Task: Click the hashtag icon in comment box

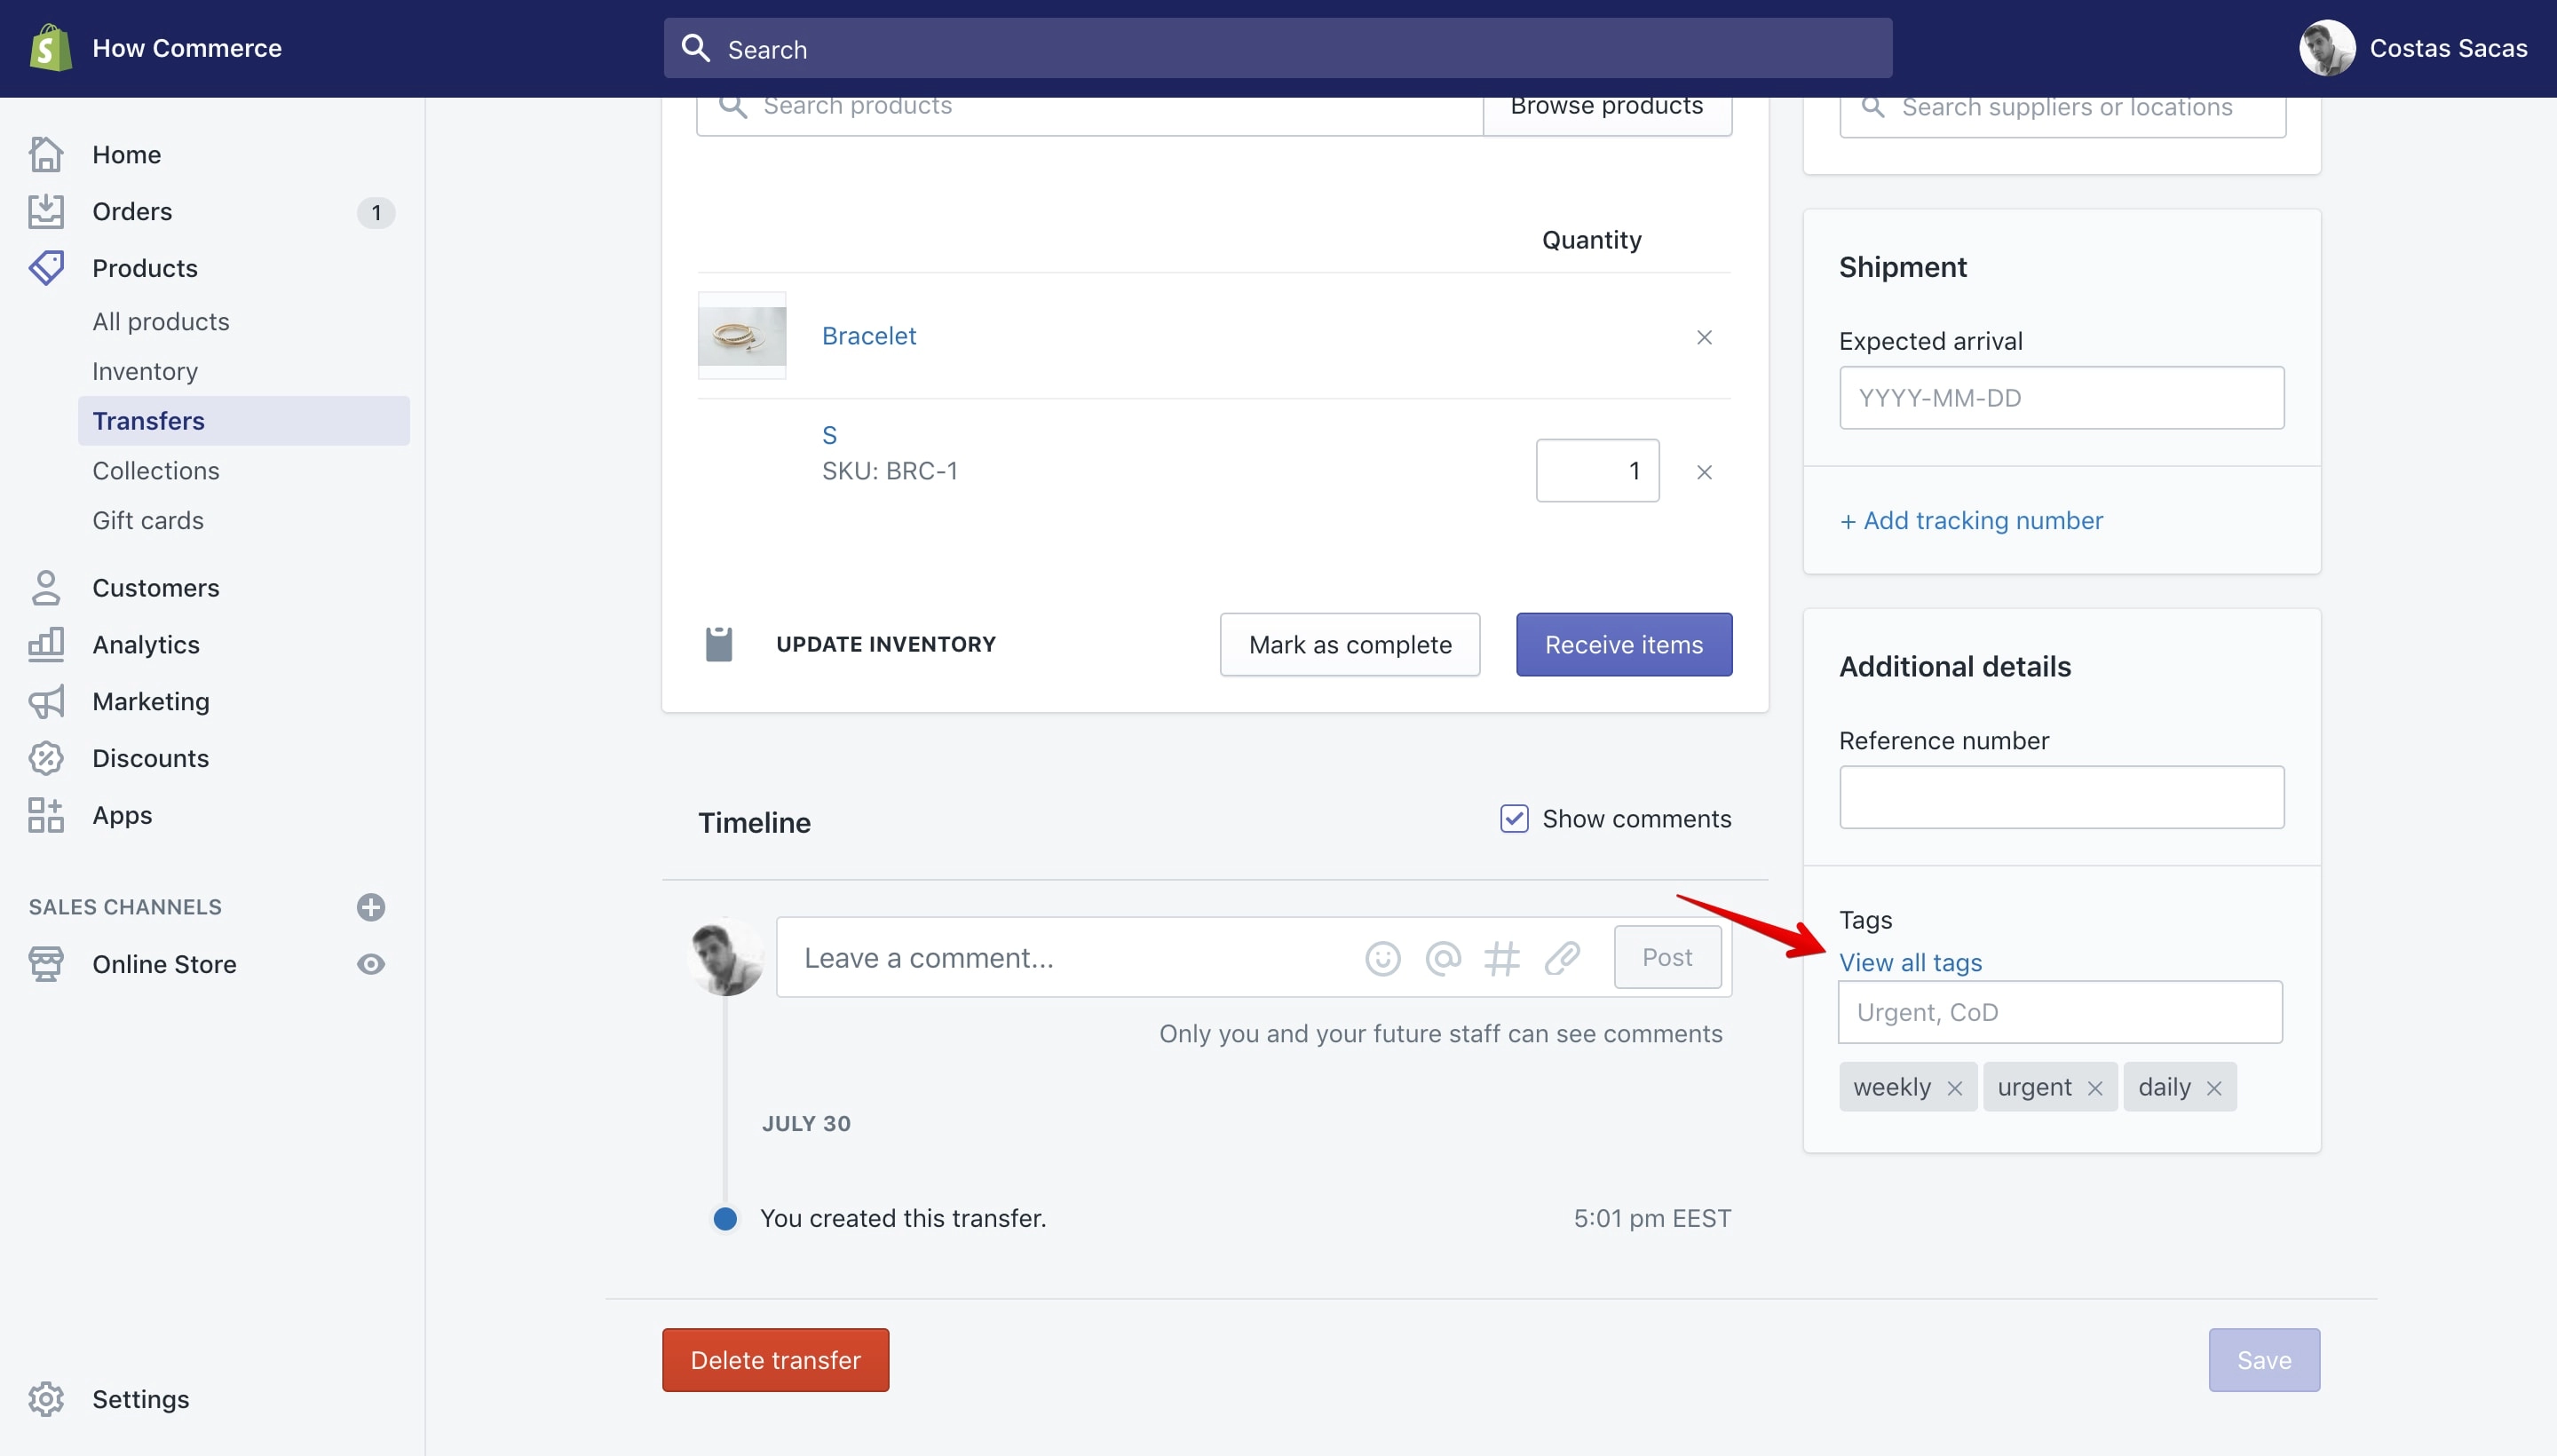Action: [1502, 958]
